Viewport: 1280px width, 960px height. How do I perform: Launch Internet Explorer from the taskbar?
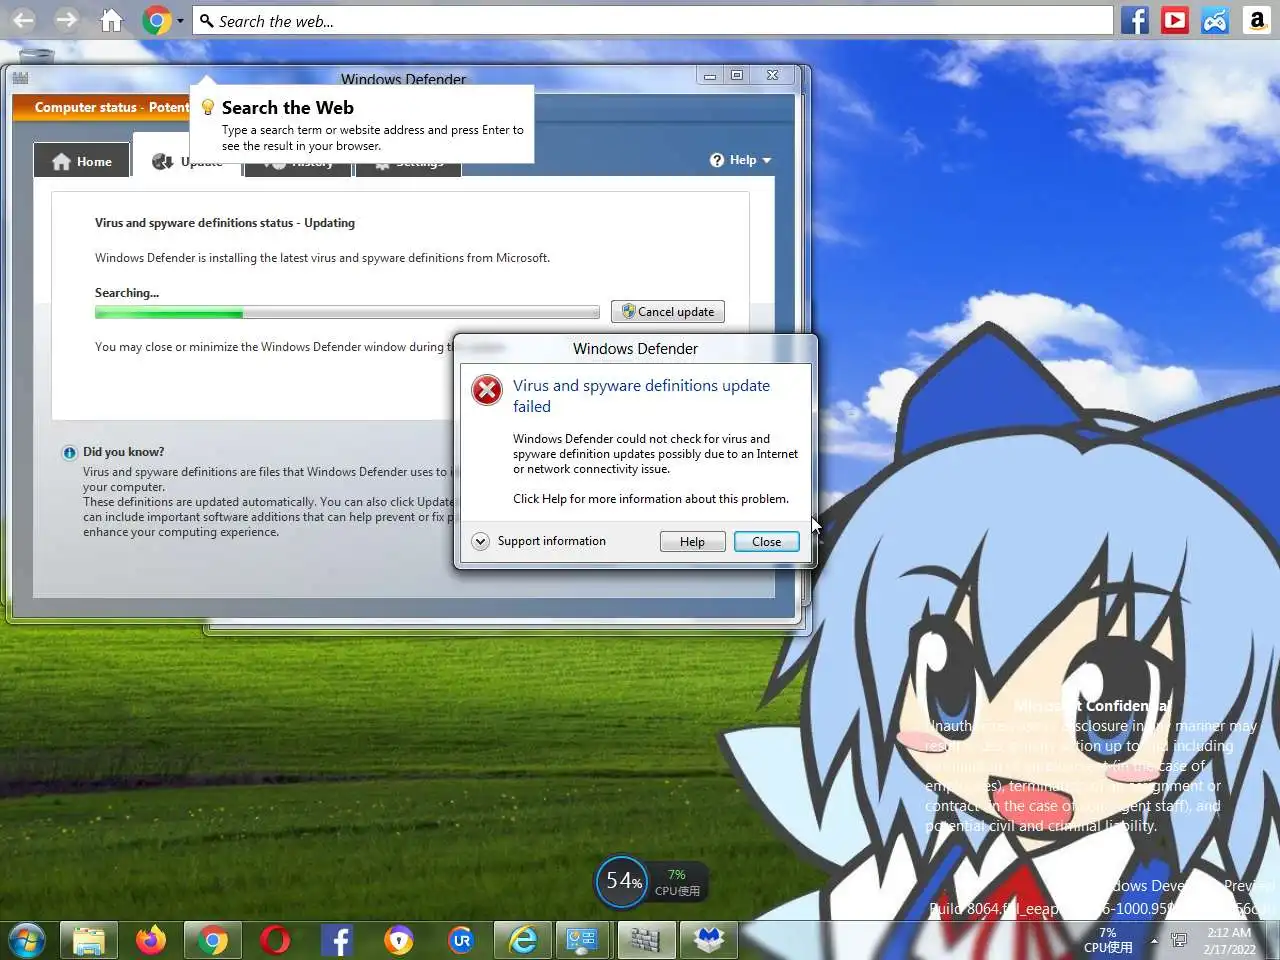(x=523, y=940)
